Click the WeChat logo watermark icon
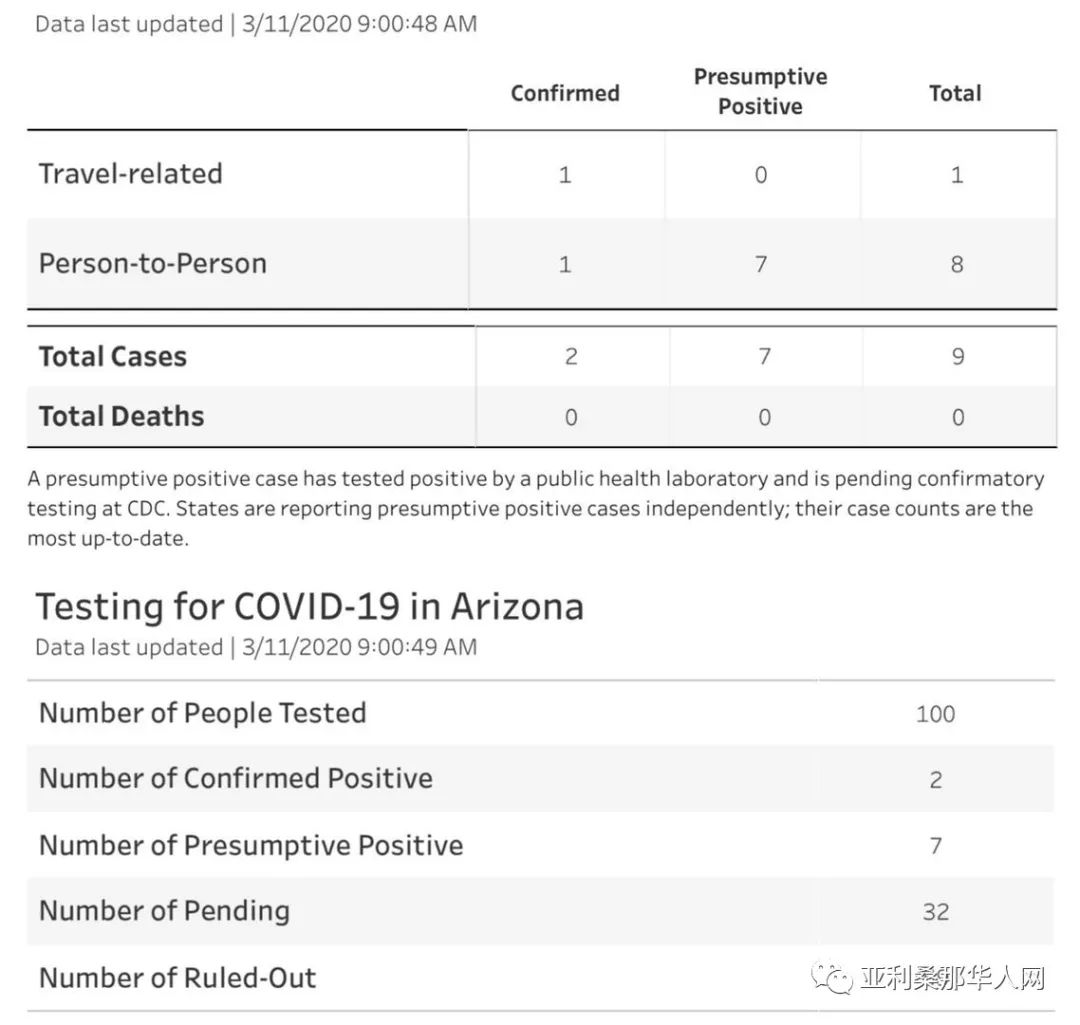 [833, 977]
